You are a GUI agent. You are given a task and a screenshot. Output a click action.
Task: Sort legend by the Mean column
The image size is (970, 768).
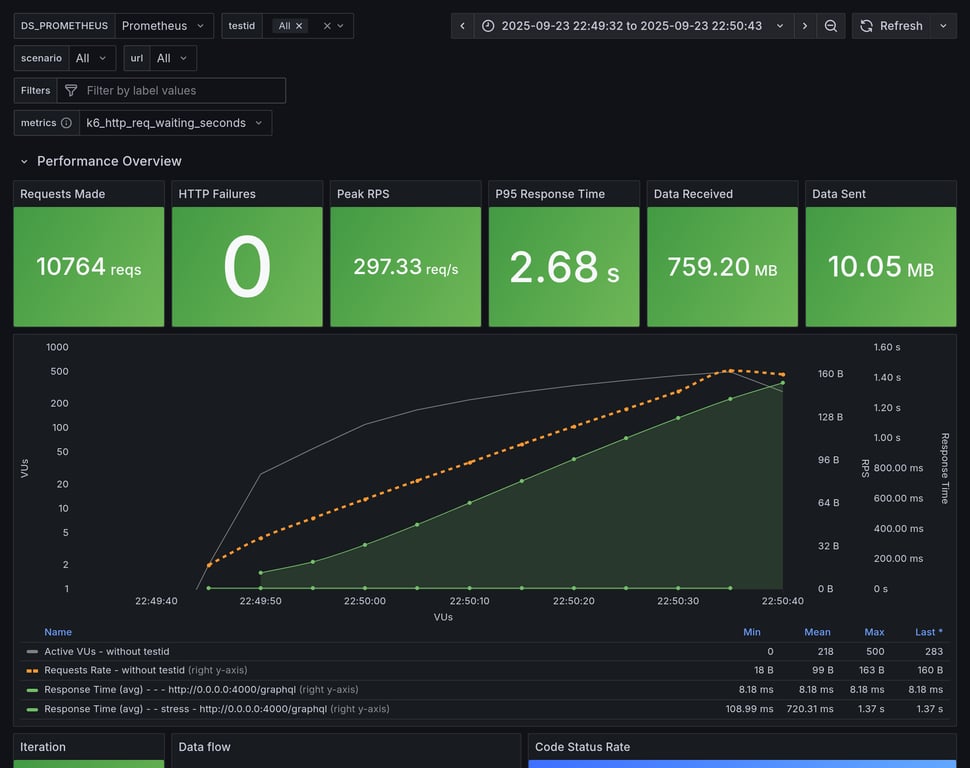click(817, 632)
